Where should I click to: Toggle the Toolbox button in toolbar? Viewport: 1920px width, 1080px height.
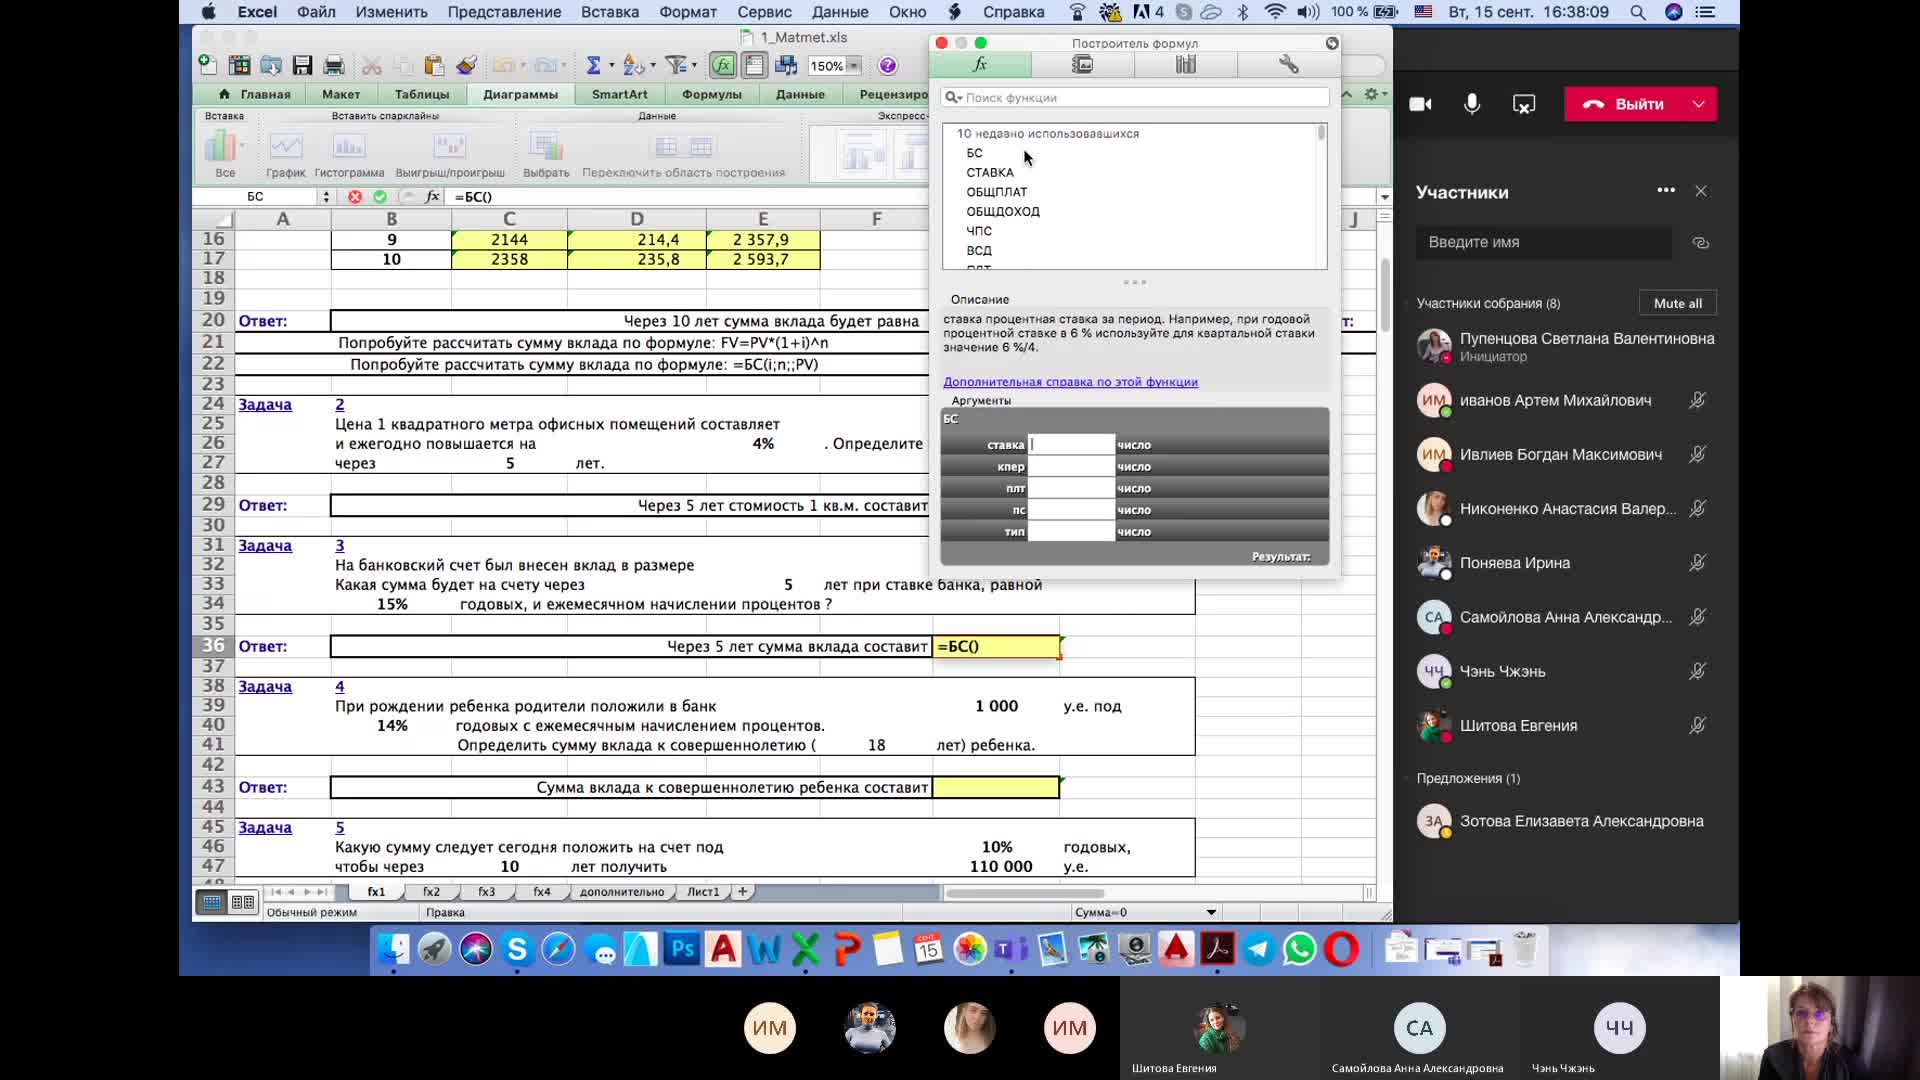[x=755, y=66]
